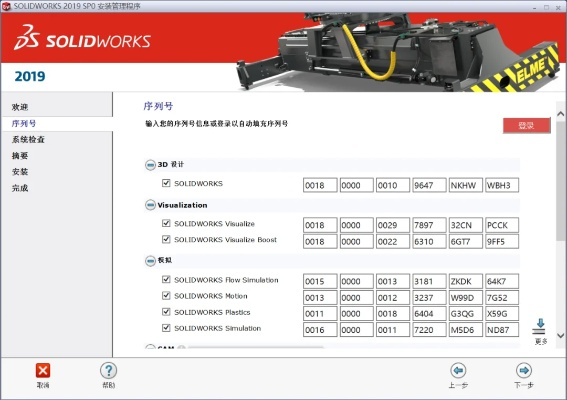Open Help with the question mark icon
Image resolution: width=567 pixels, height=400 pixels.
pos(108,370)
